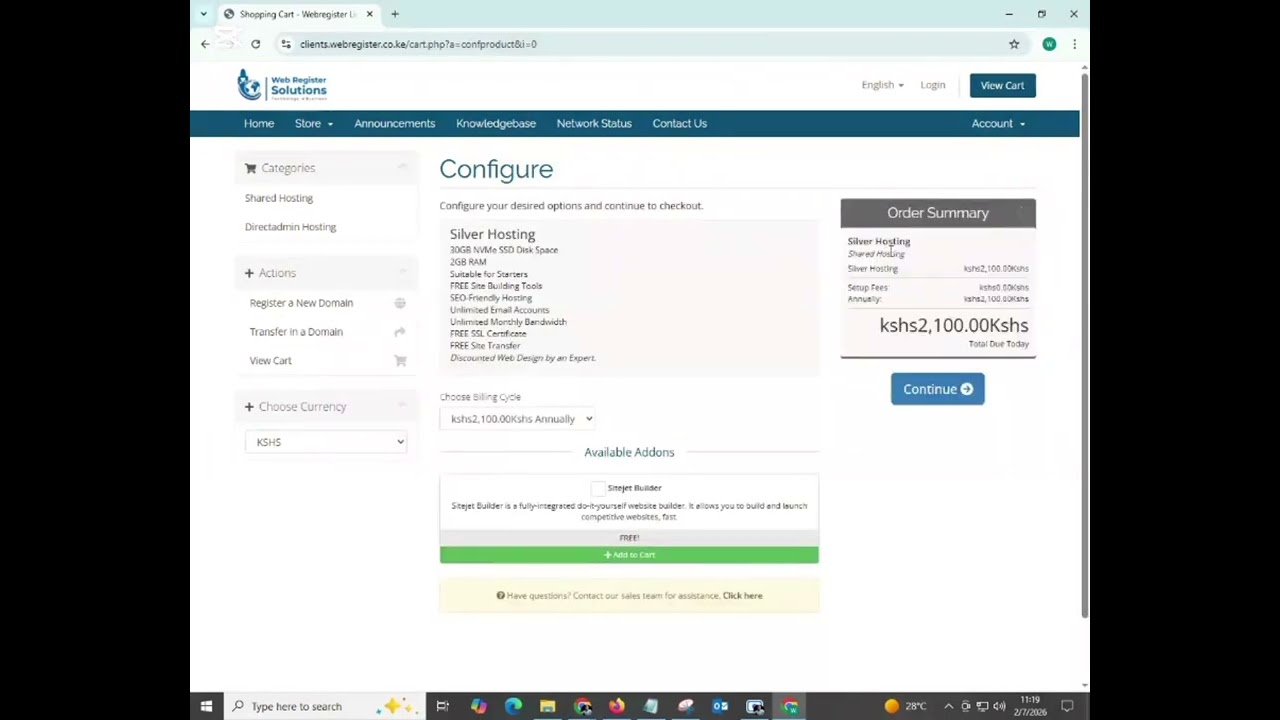Open the notifications center icon

(x=1067, y=706)
